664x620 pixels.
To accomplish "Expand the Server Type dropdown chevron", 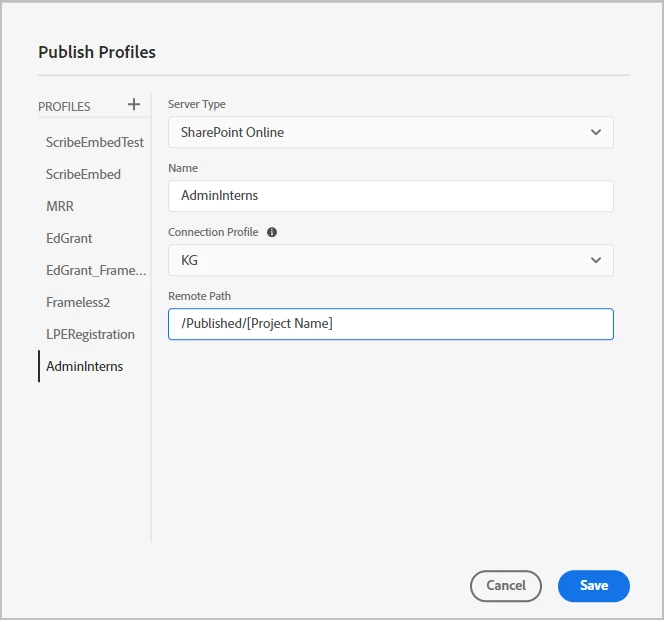I will pyautogui.click(x=596, y=132).
